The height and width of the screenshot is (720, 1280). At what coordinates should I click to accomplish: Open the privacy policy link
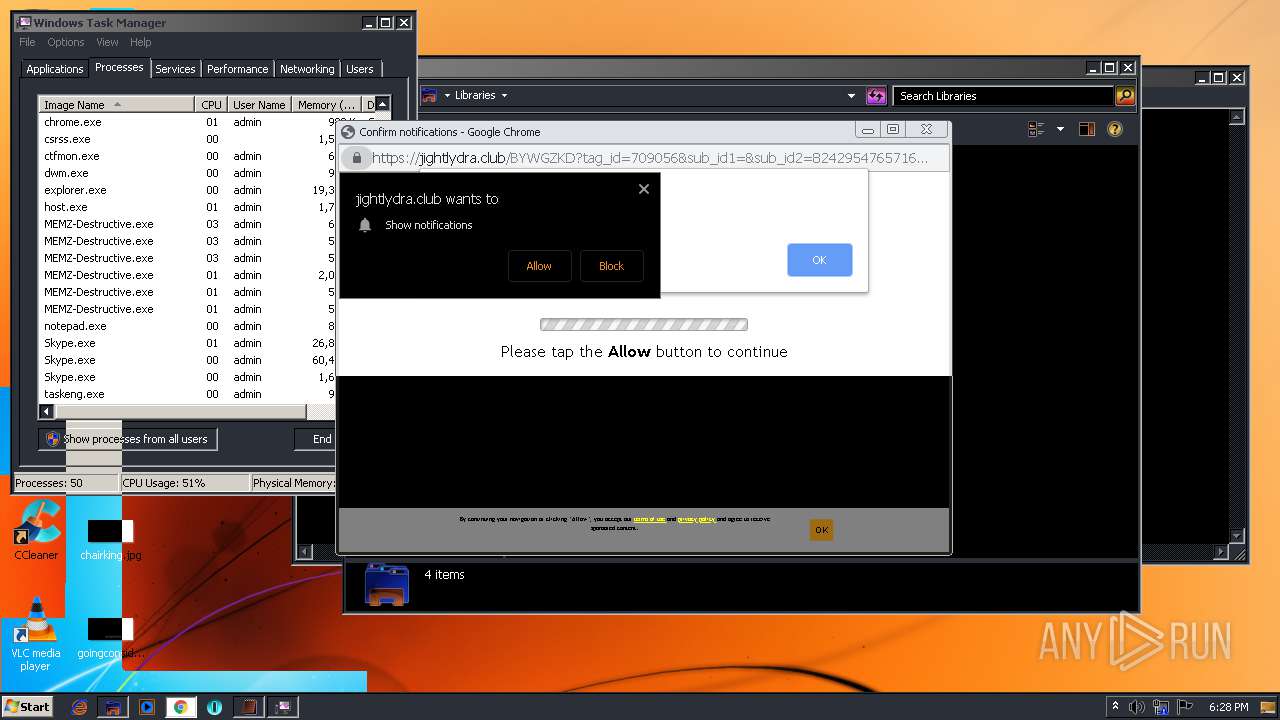tap(696, 519)
